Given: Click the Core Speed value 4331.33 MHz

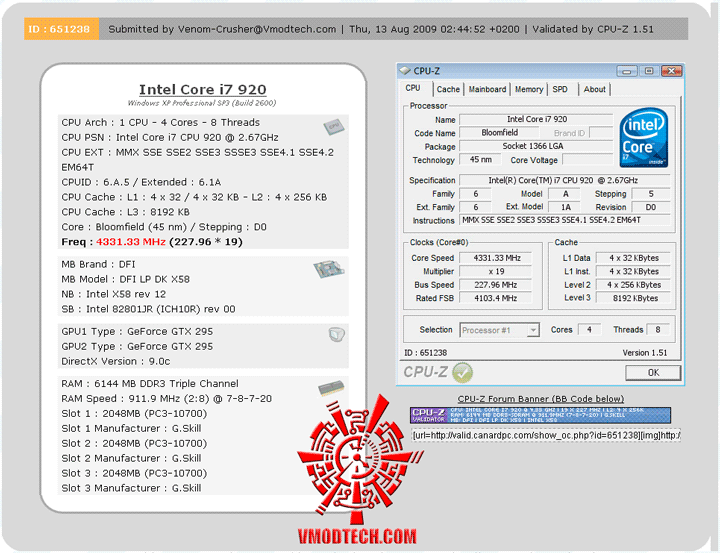Looking at the screenshot, I should point(495,258).
